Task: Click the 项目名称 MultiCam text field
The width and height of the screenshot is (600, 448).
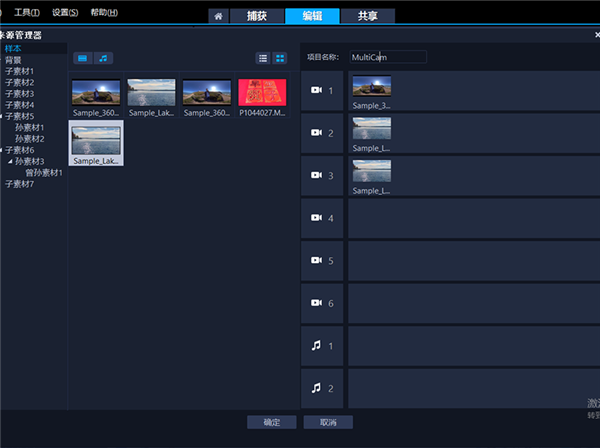Action: [388, 57]
